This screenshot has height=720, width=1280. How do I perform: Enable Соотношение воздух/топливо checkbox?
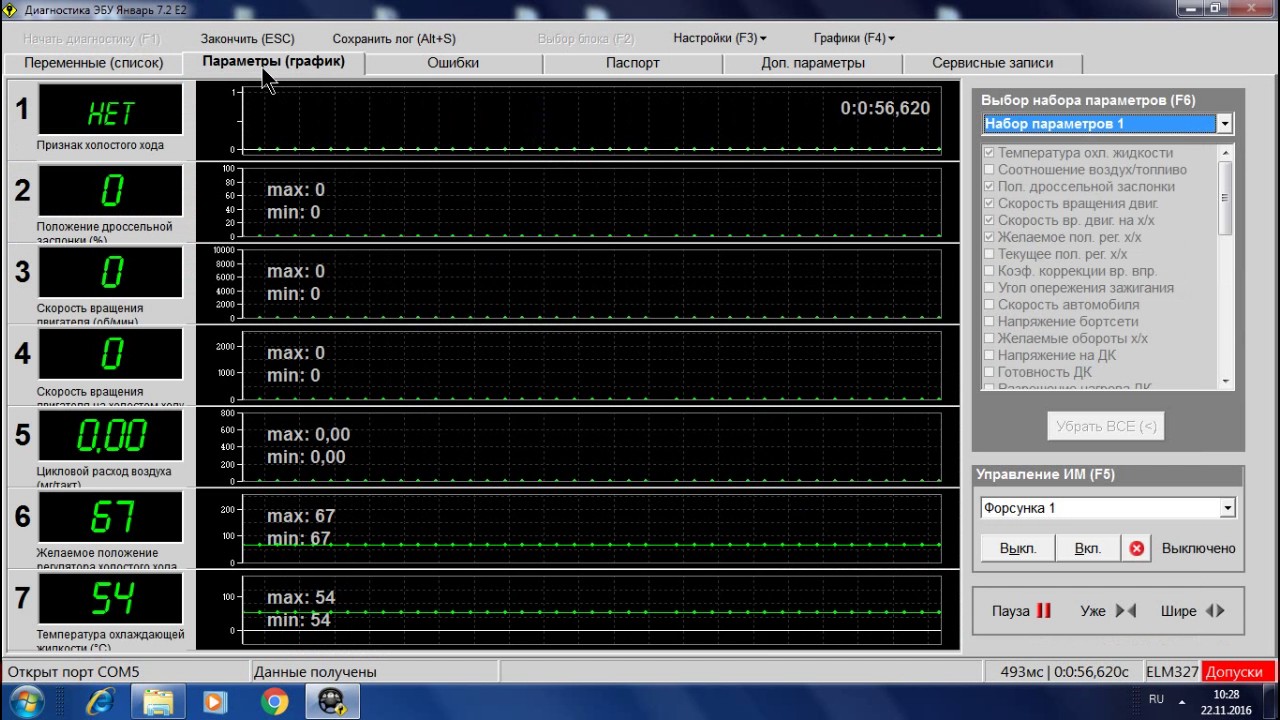pyautogui.click(x=989, y=170)
